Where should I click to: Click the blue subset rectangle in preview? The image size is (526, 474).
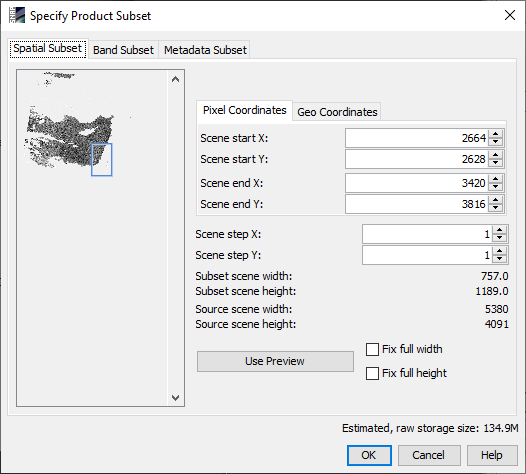tap(102, 160)
